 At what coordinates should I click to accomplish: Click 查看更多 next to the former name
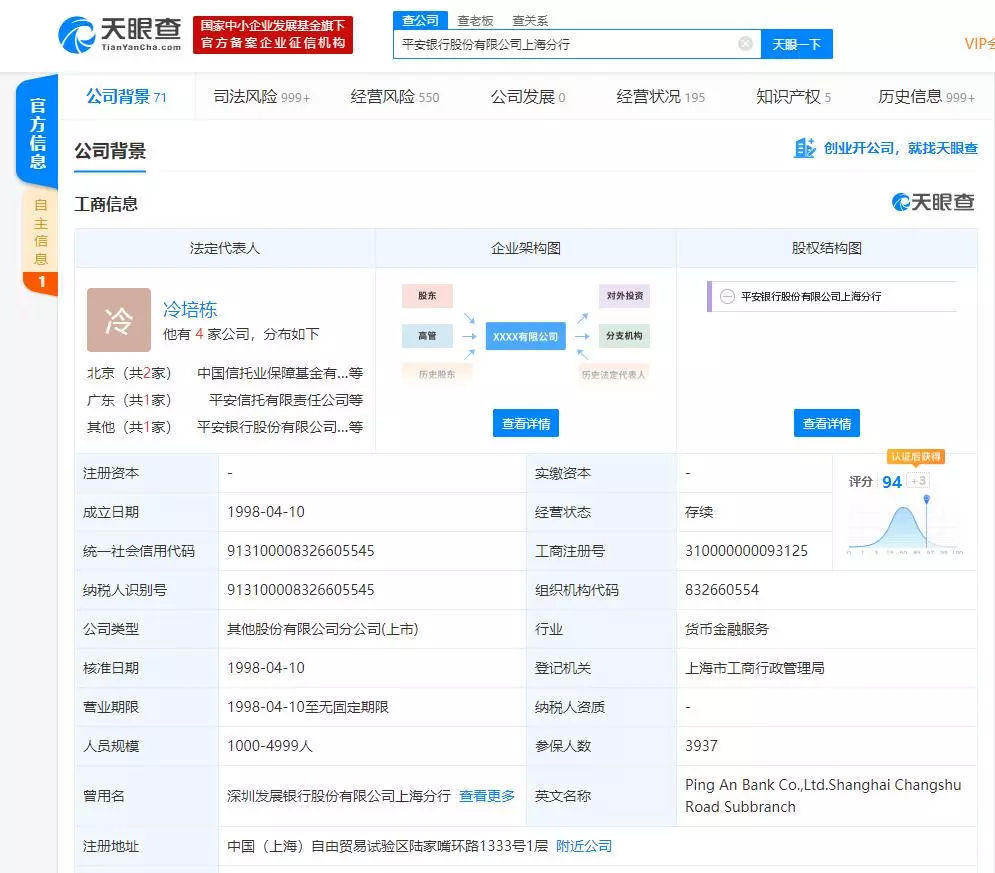(487, 796)
